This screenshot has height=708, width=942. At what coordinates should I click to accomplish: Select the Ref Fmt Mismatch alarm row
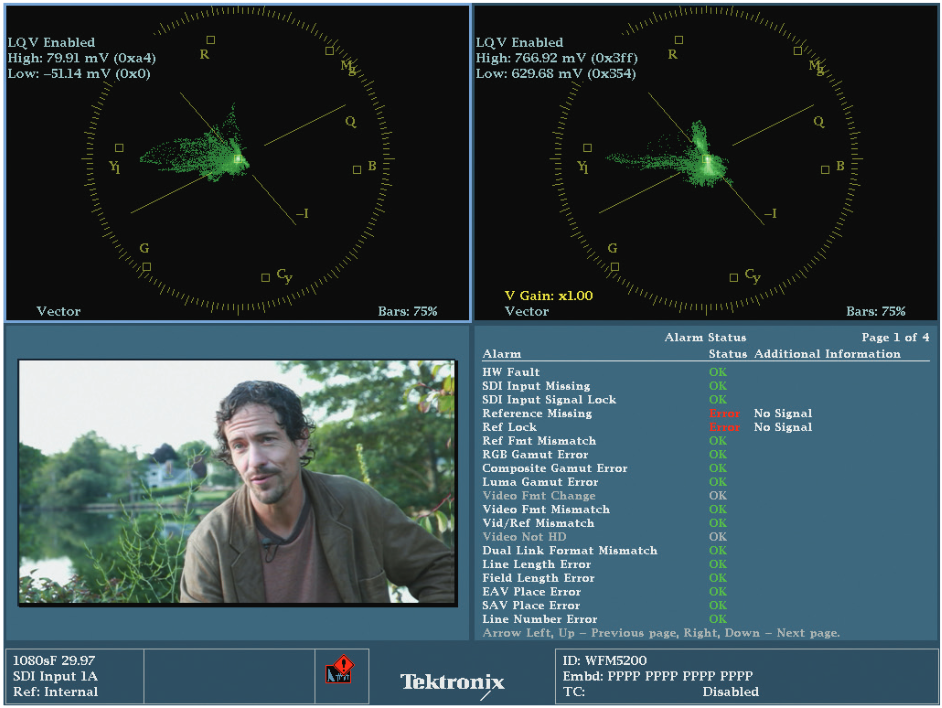(706, 441)
